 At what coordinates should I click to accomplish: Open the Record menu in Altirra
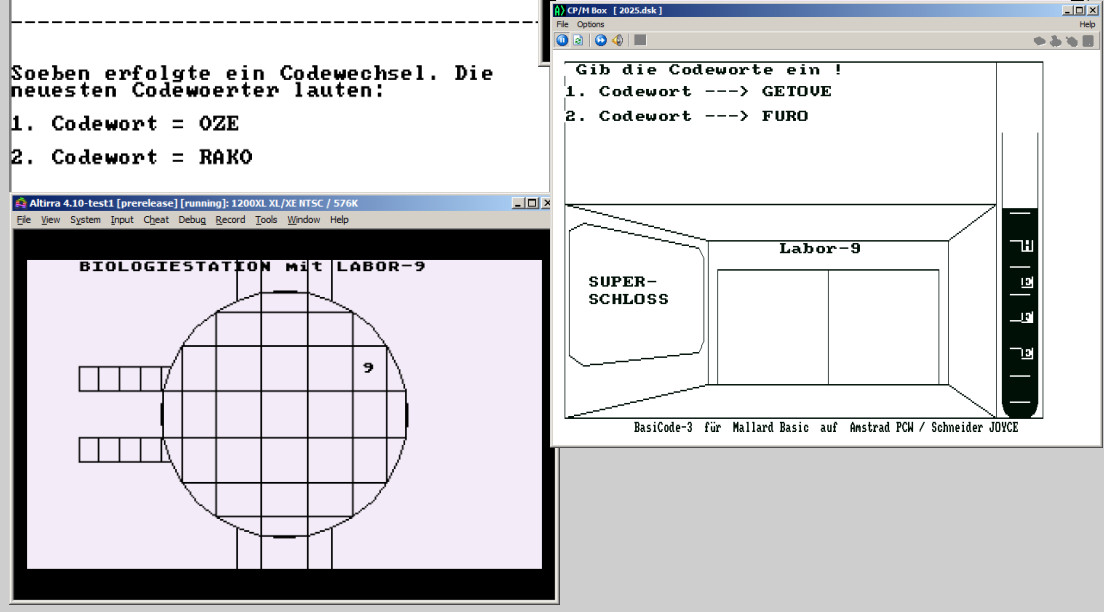pyautogui.click(x=230, y=220)
